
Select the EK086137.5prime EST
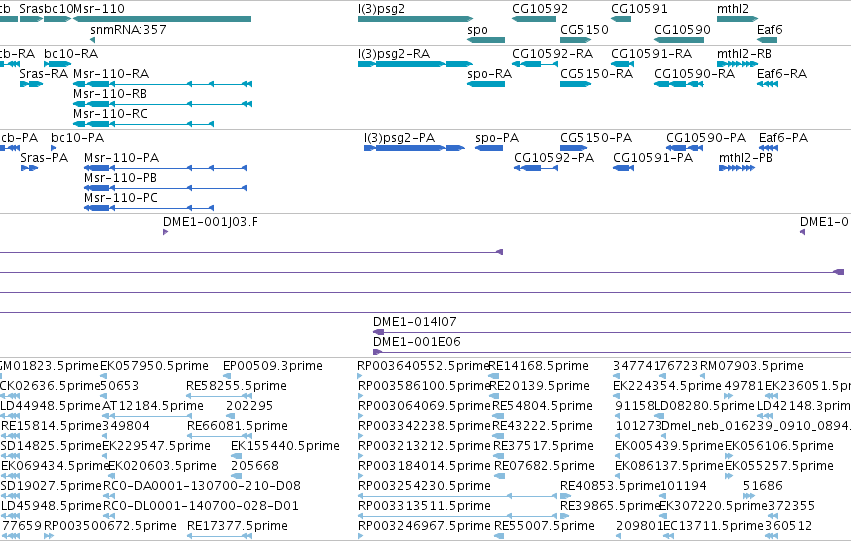point(618,476)
